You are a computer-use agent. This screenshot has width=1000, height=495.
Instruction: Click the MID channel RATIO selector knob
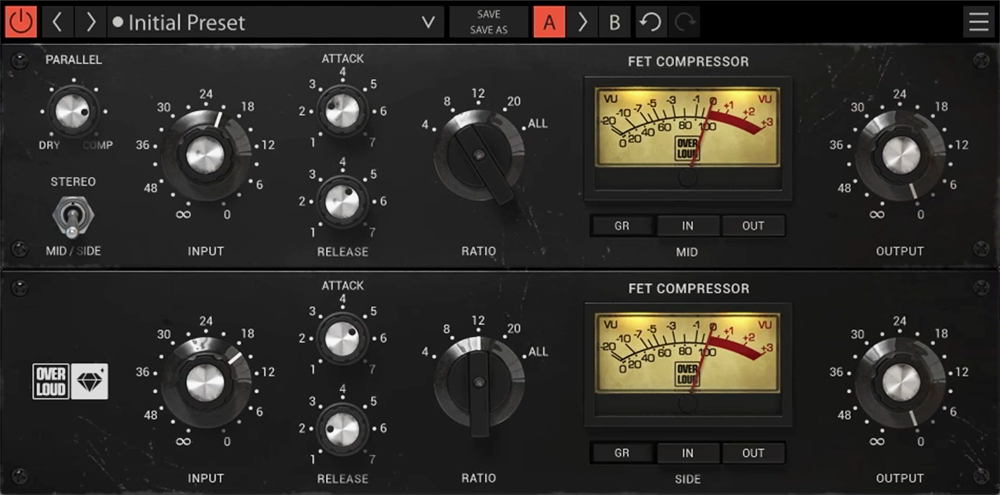point(479,156)
